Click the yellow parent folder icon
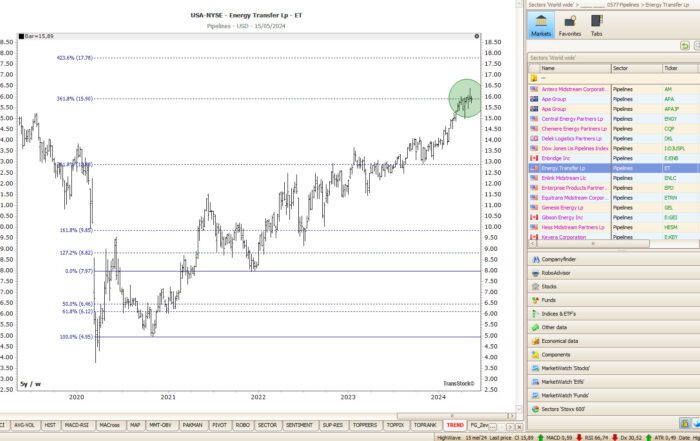Viewport: 700px width, 441px height. (534, 78)
